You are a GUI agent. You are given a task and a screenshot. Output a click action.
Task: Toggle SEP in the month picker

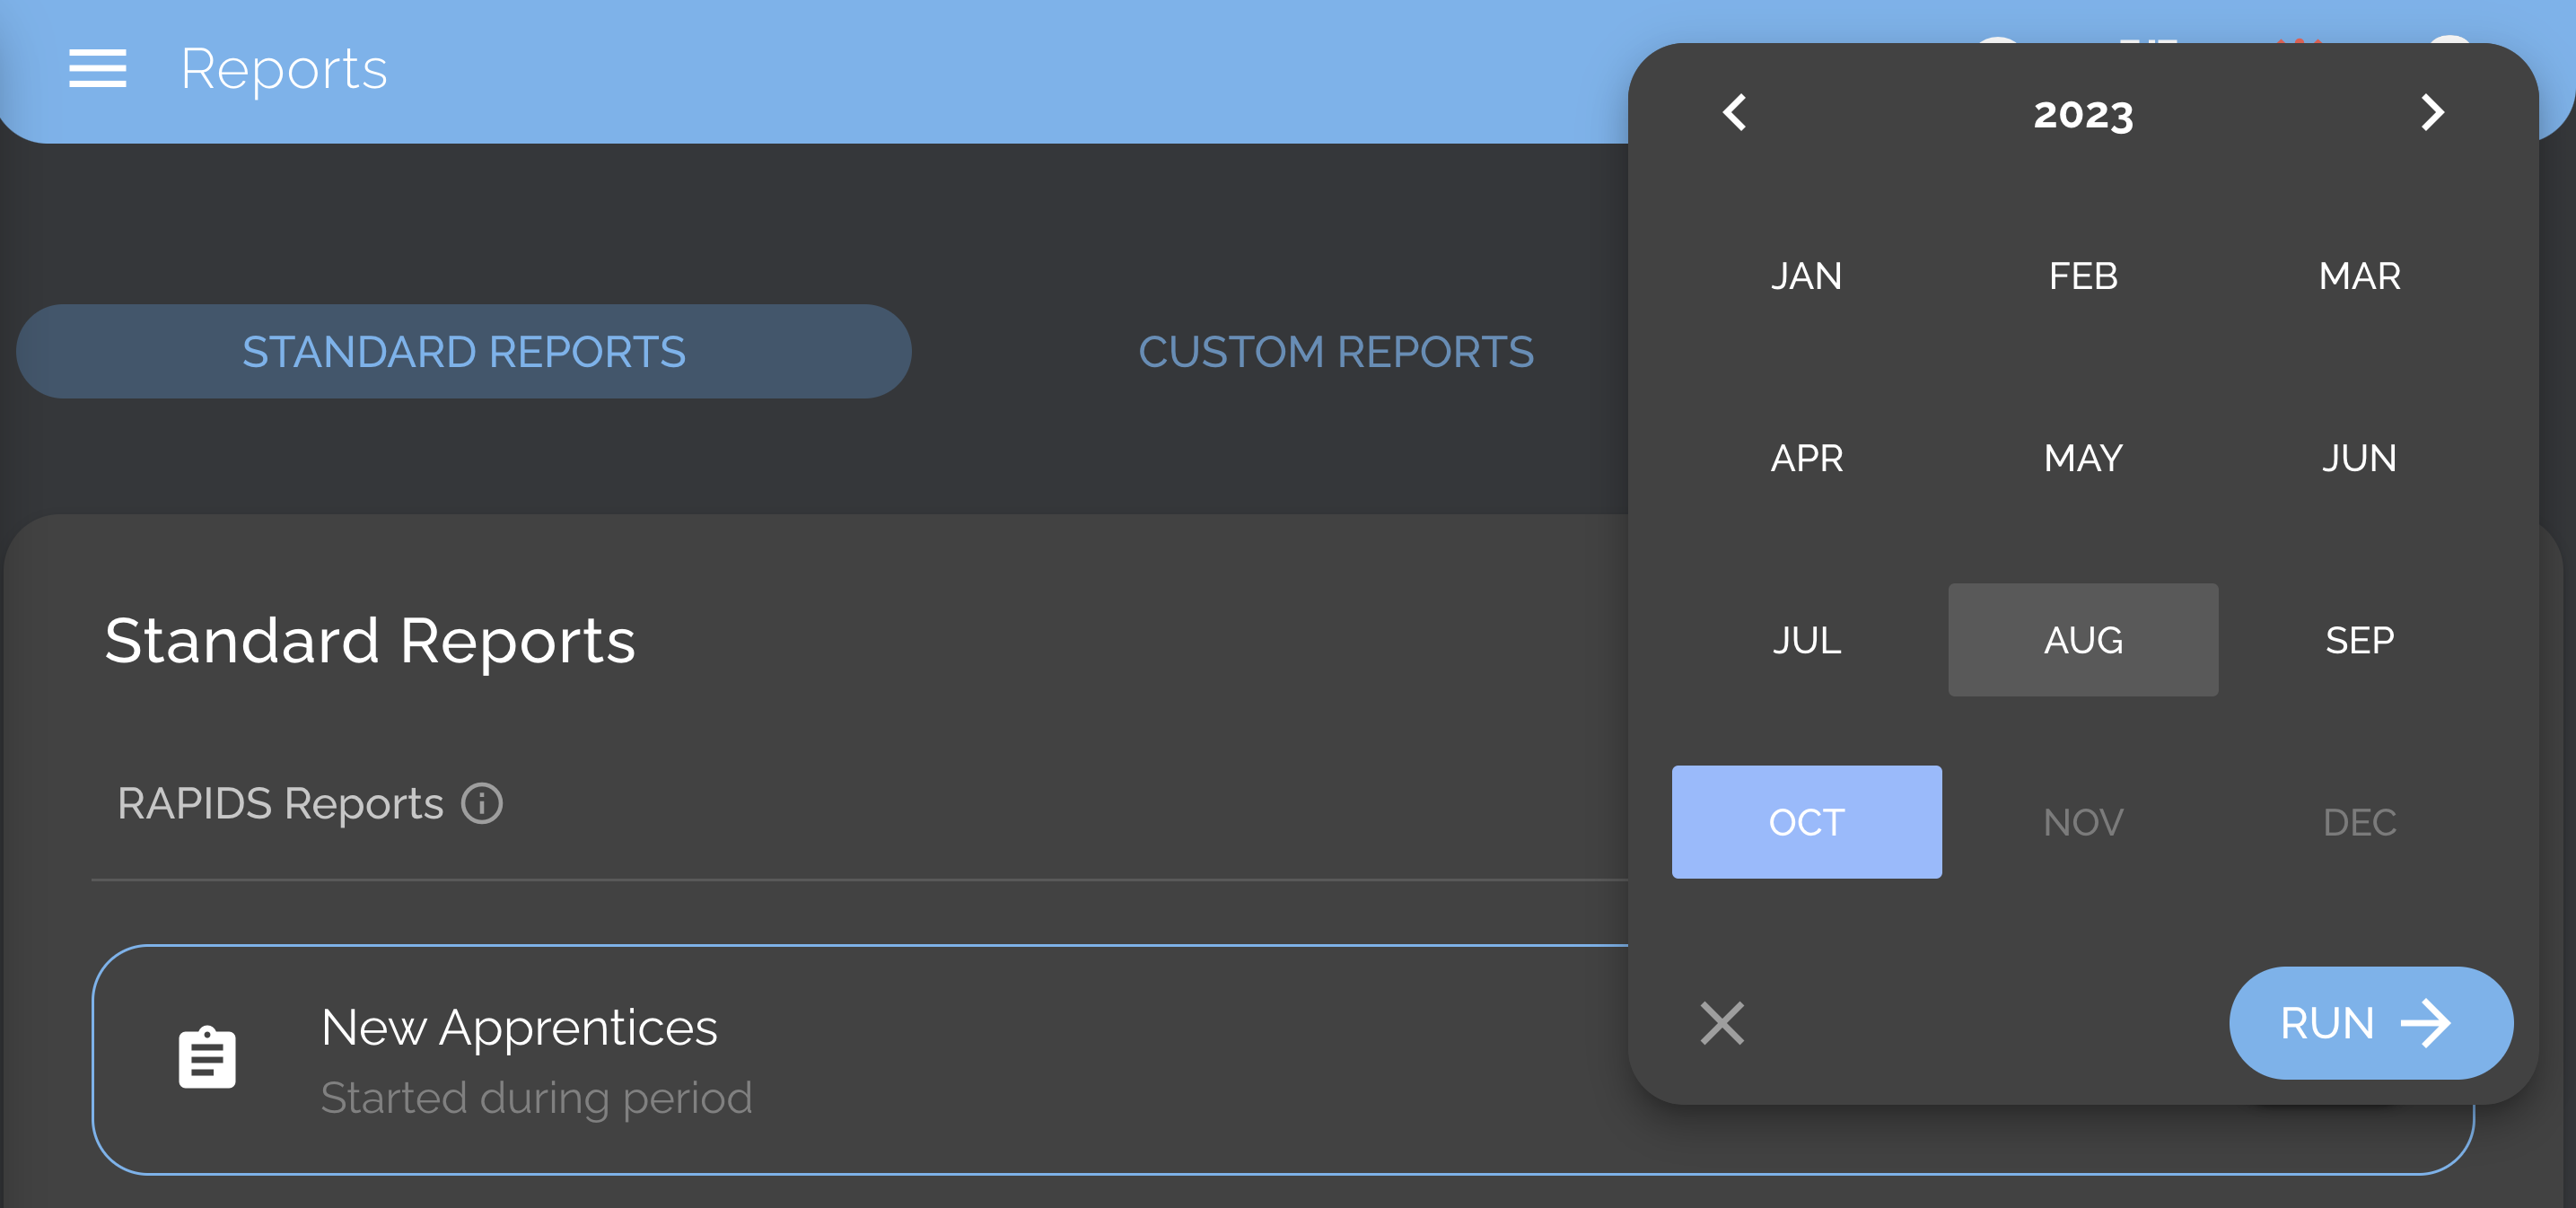tap(2360, 639)
